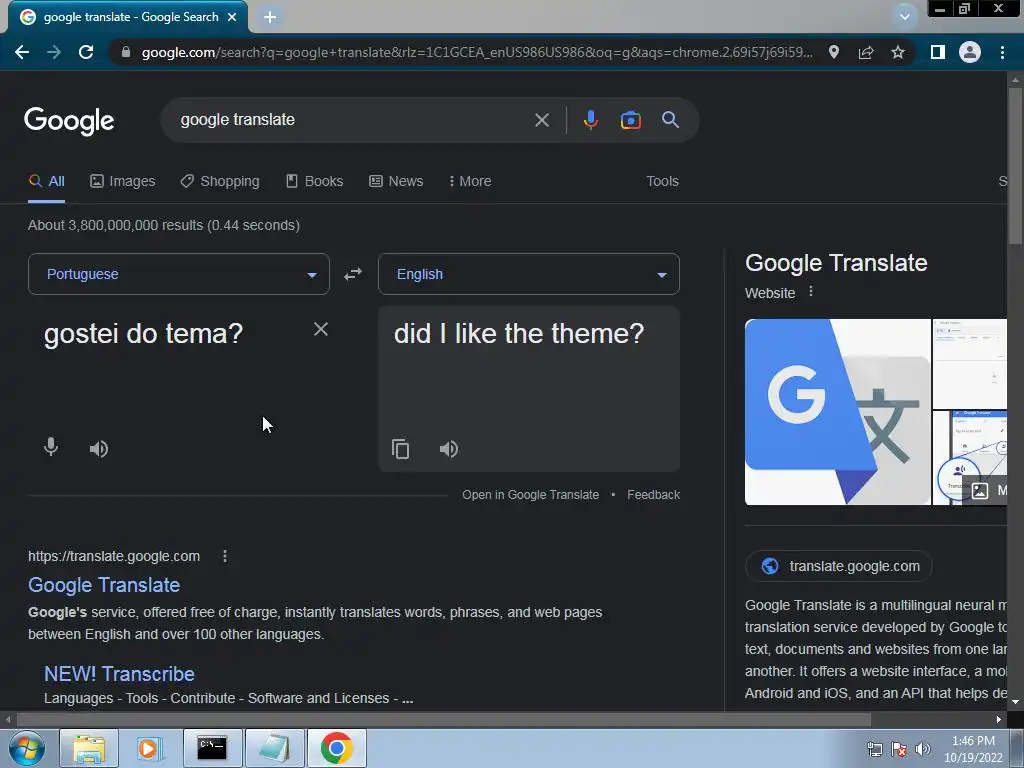Clear the source text gostei do tema

click(x=321, y=329)
